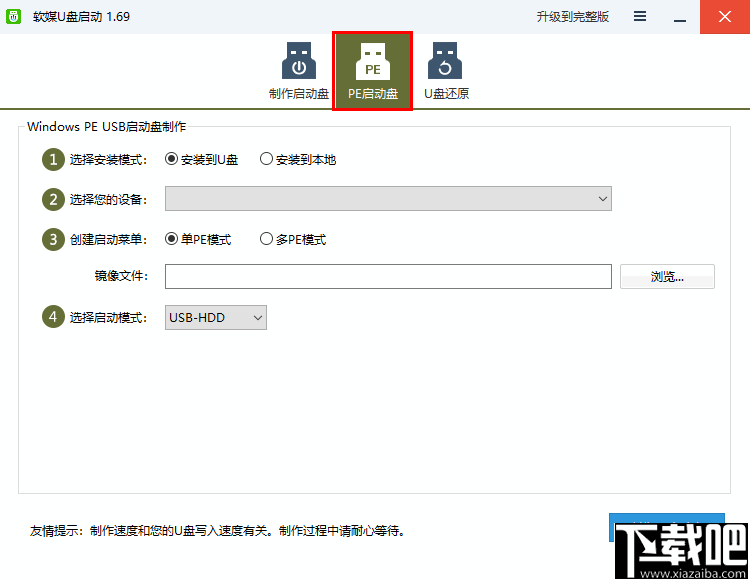Expand the 选择您的设备 dropdown
Viewport: 750px width, 579px height.
tap(388, 199)
